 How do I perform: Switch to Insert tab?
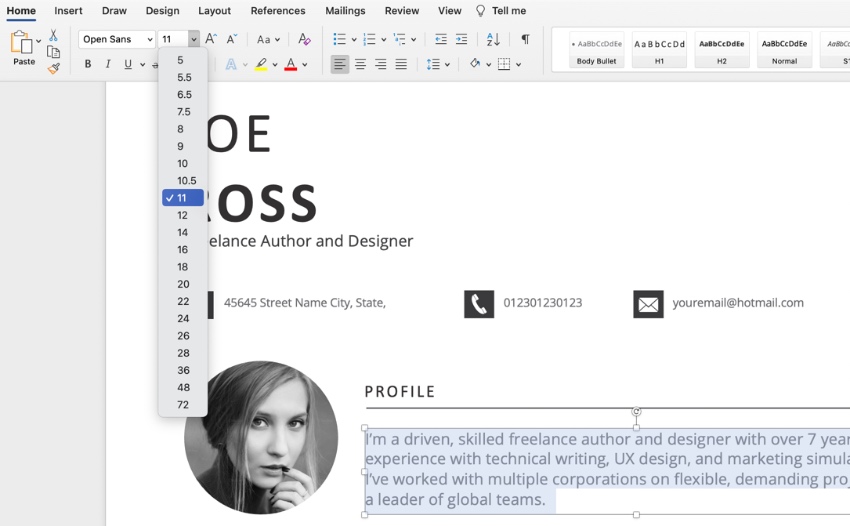click(x=68, y=11)
